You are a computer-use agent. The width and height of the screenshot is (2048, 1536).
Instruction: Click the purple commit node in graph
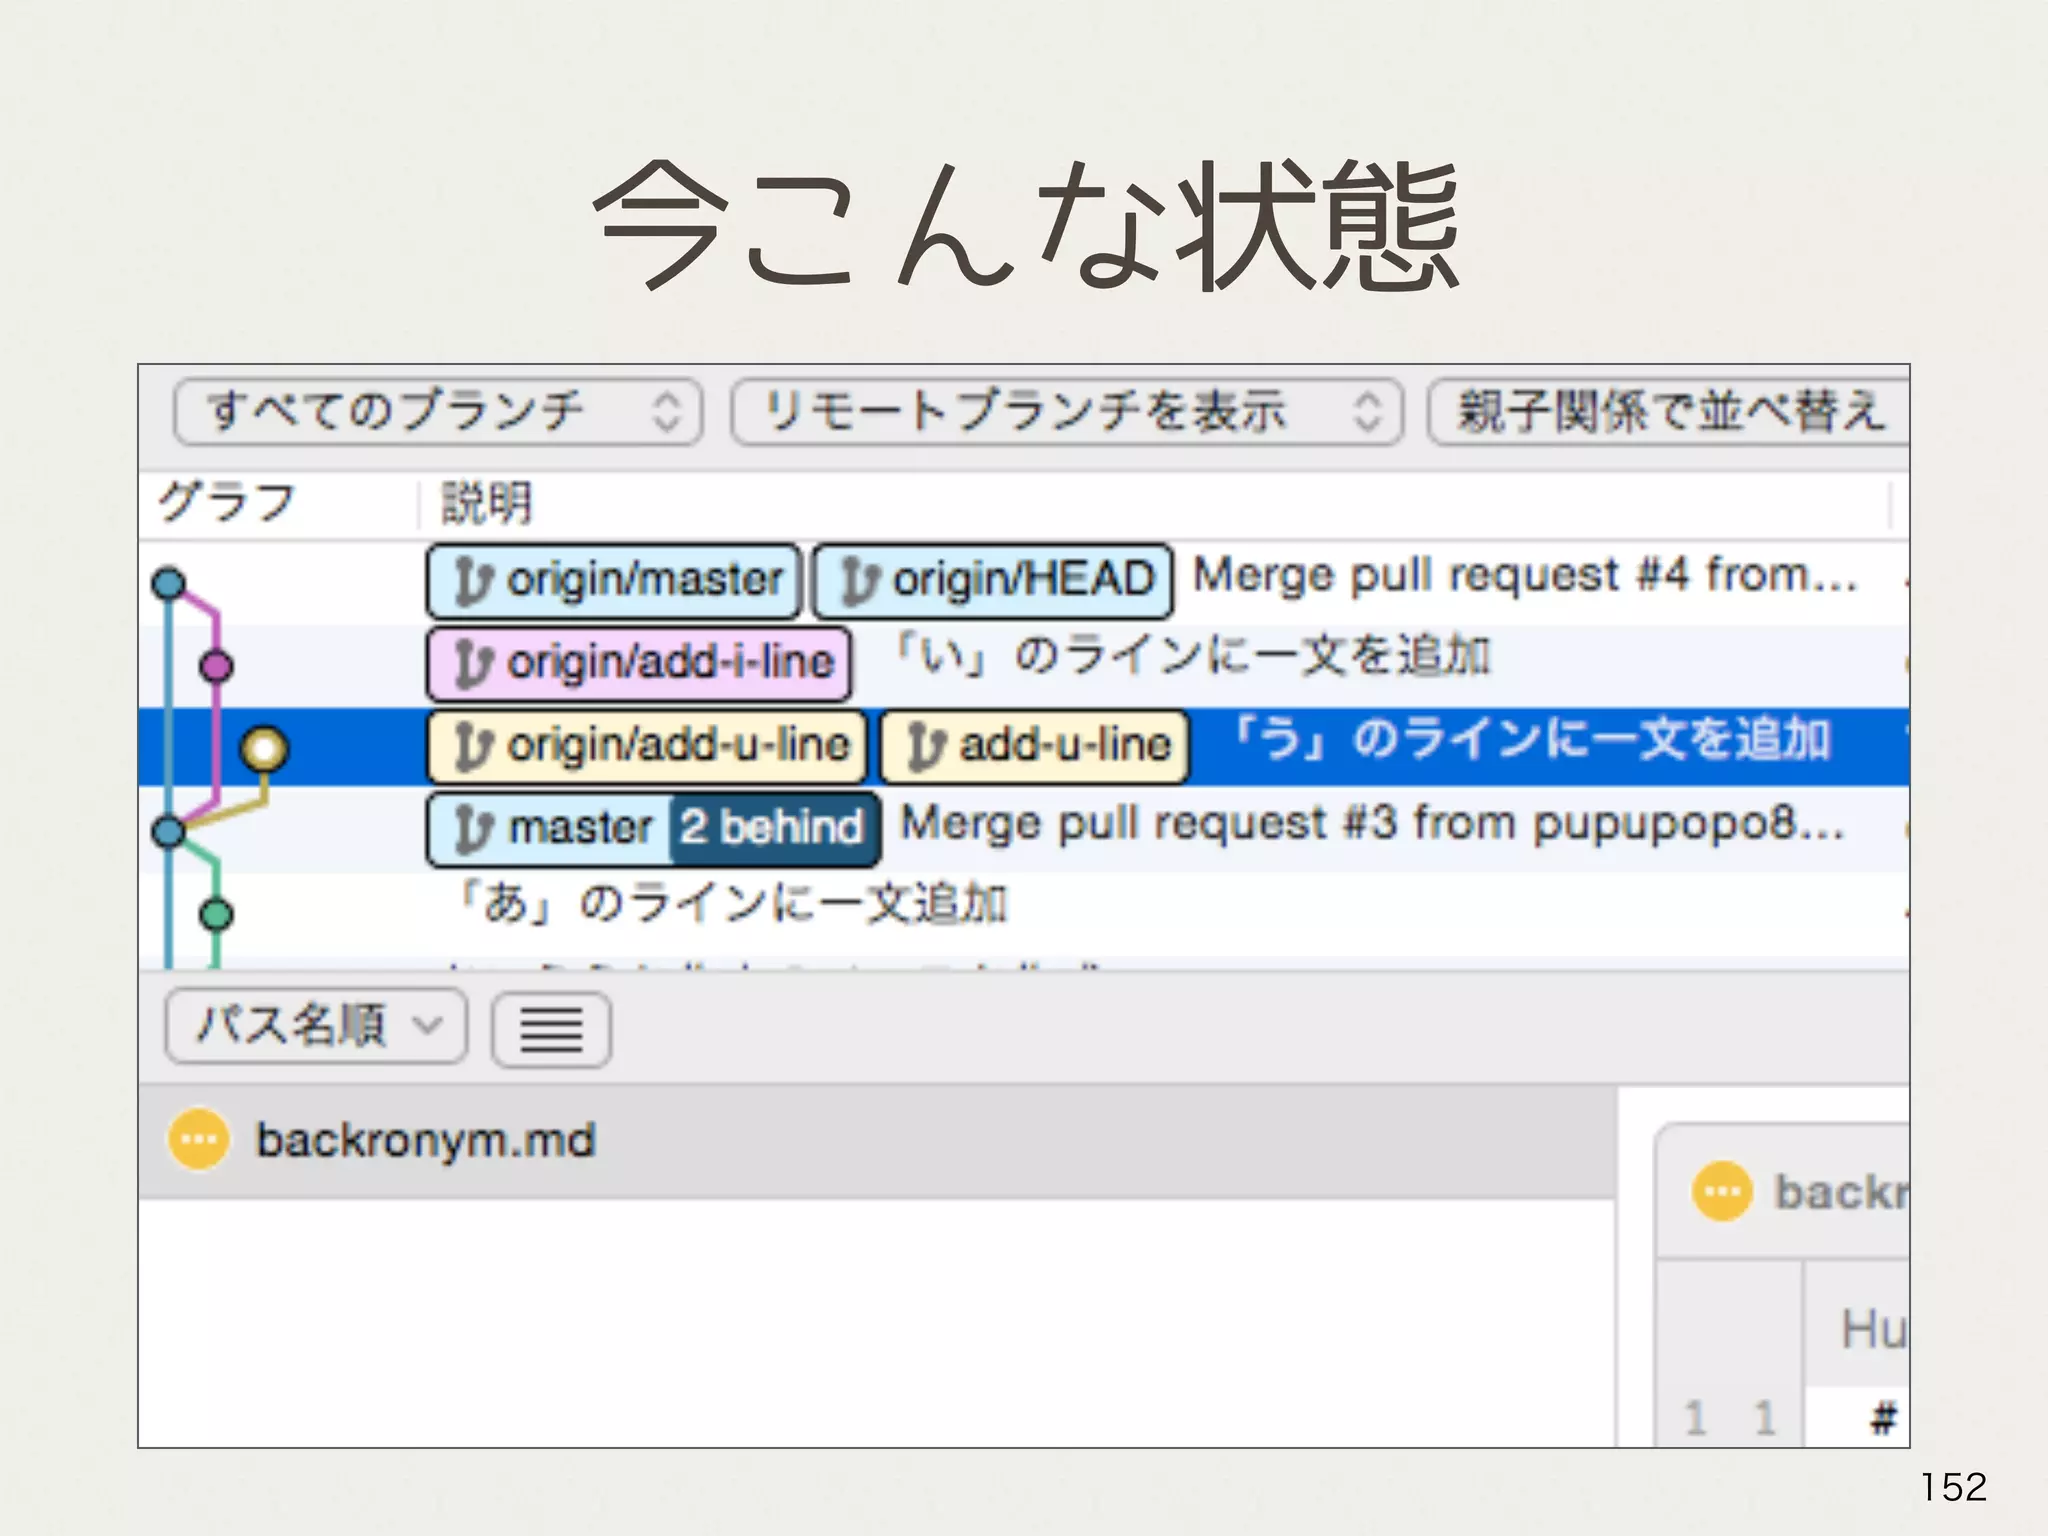click(216, 666)
